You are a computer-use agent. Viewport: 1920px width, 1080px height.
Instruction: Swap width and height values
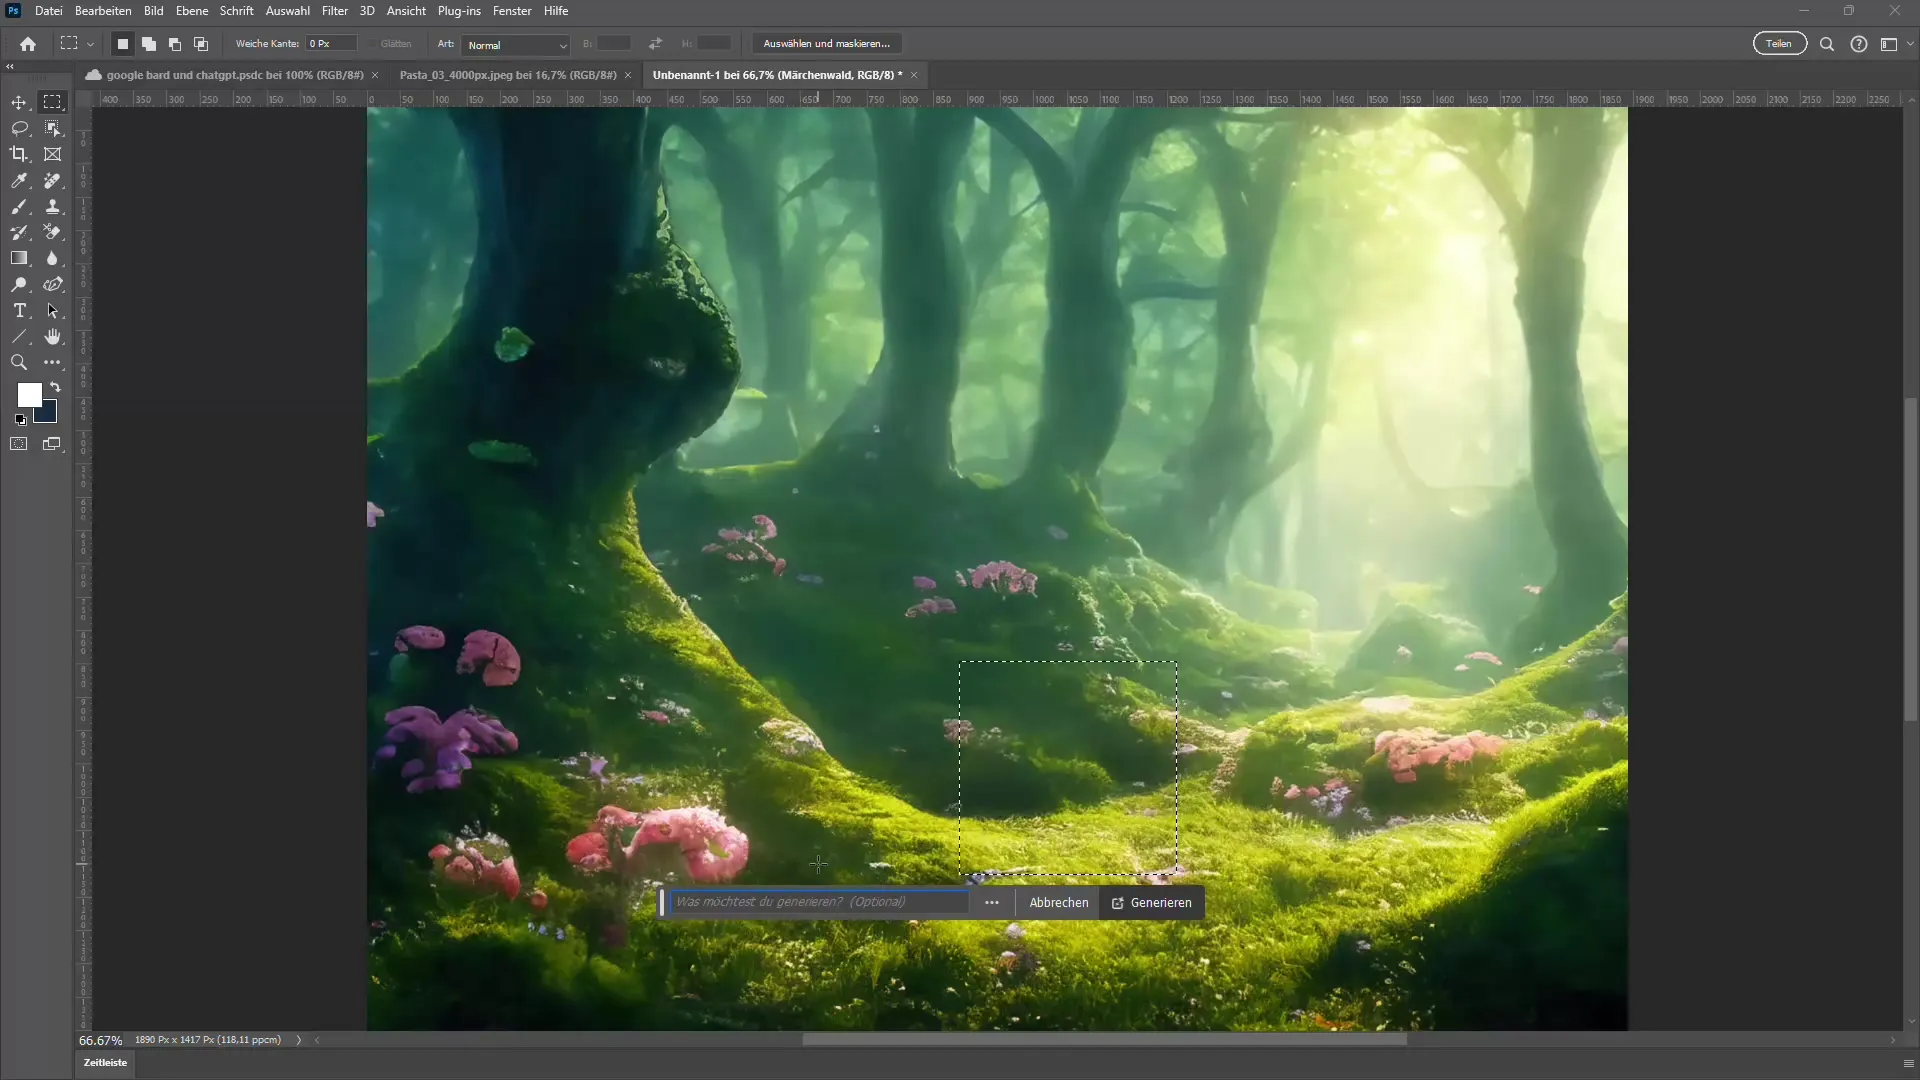[655, 44]
